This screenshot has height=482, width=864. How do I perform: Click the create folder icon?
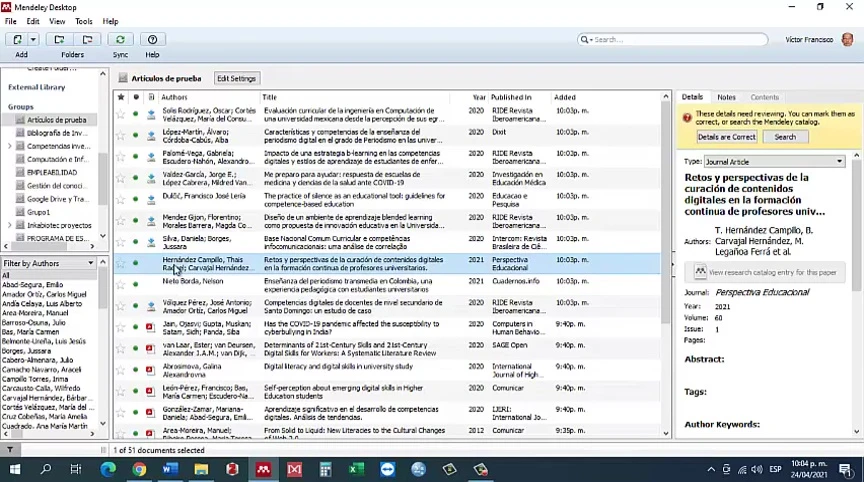coord(59,40)
